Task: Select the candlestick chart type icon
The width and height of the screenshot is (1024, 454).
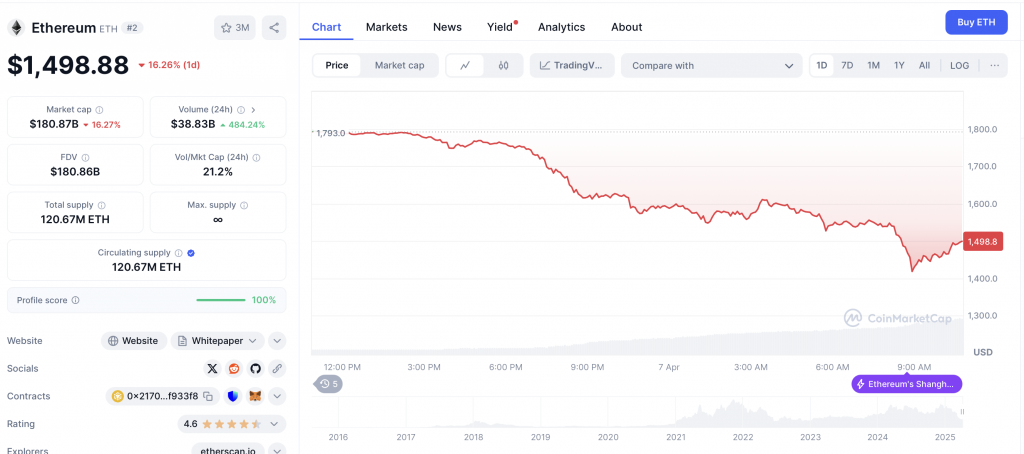Action: tap(503, 65)
